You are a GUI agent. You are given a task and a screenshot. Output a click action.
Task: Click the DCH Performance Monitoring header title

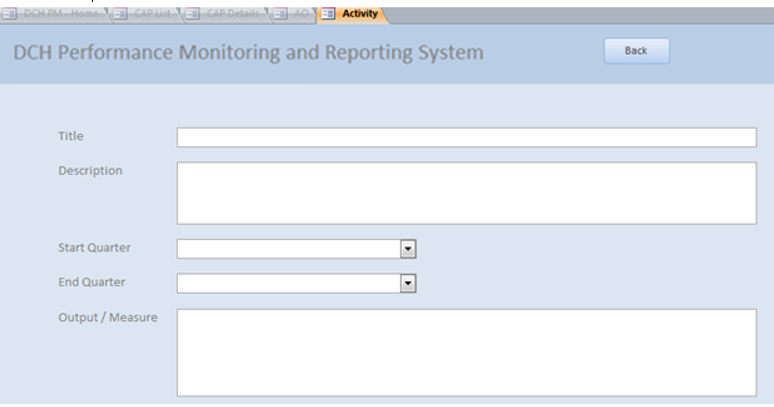(248, 52)
